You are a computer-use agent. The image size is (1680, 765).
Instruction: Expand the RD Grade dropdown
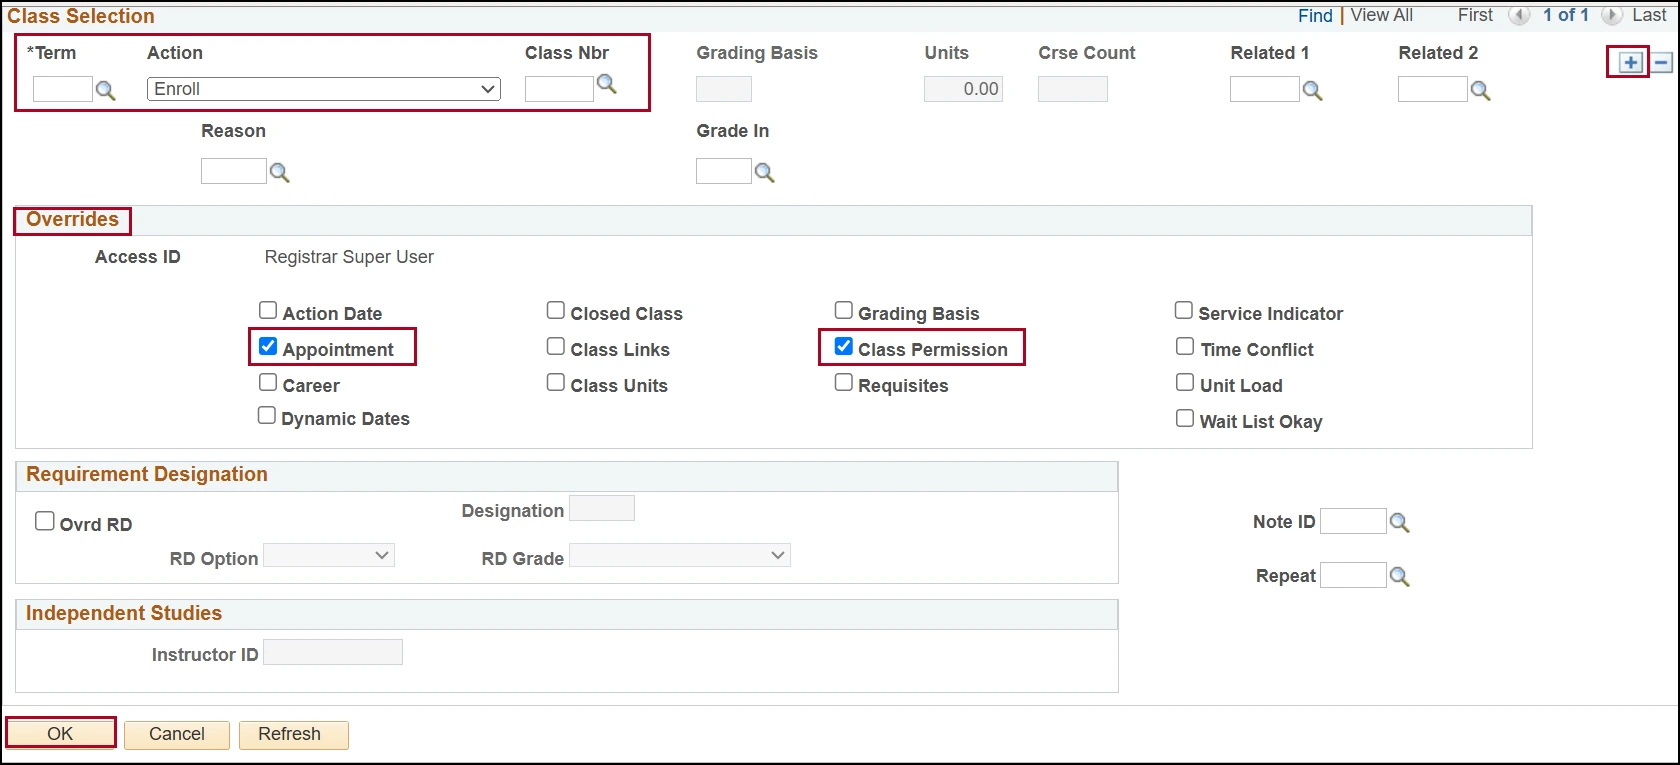click(x=679, y=556)
